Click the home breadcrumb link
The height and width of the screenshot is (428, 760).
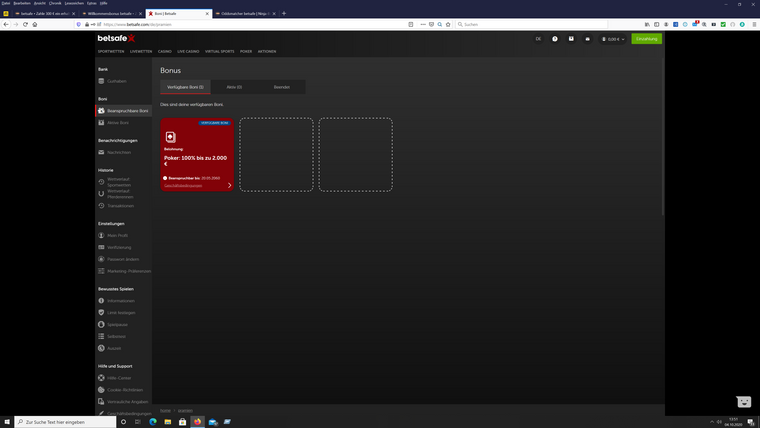tap(165, 411)
